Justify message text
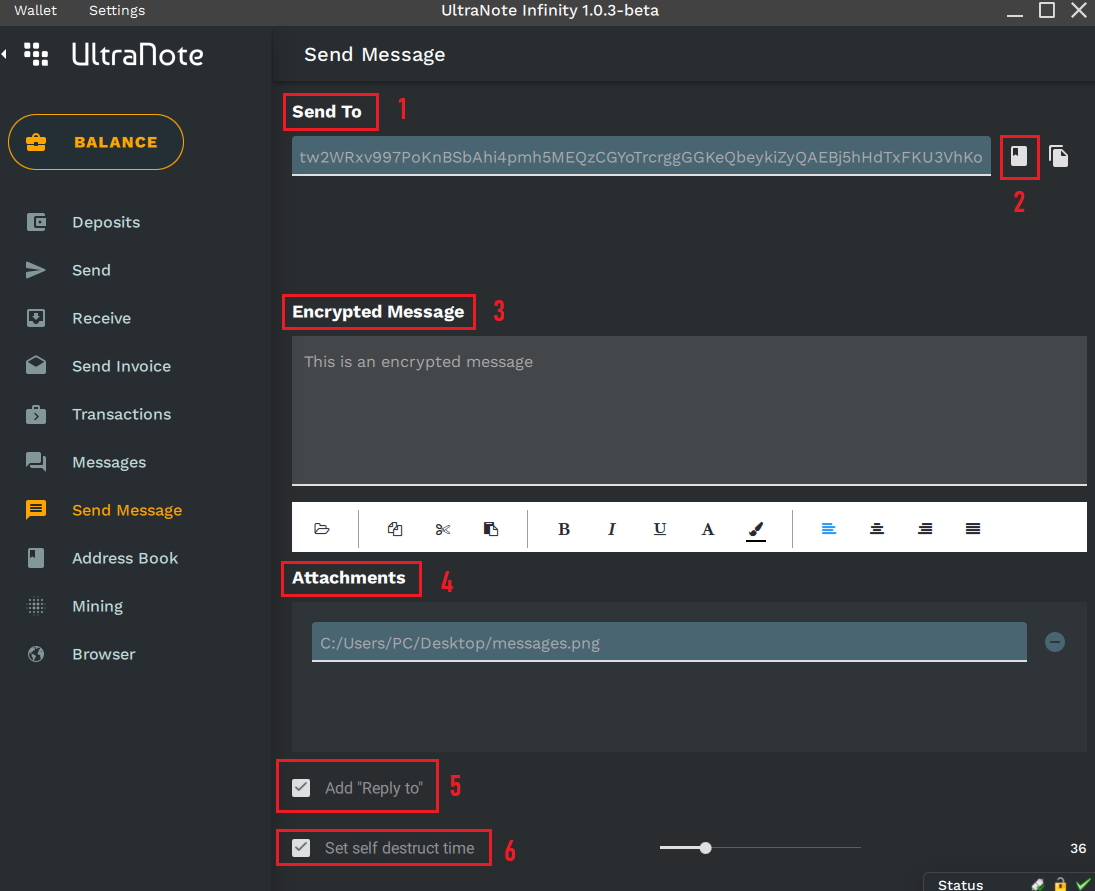The width and height of the screenshot is (1095, 891). click(x=973, y=529)
